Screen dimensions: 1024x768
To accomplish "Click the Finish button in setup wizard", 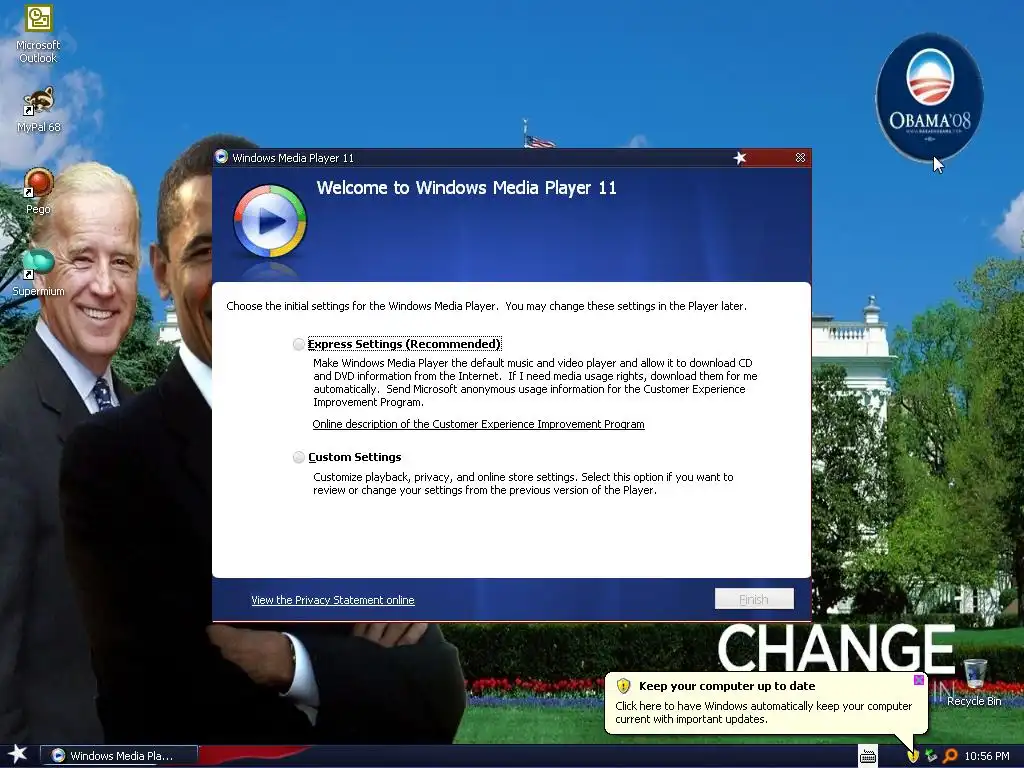I will (754, 599).
